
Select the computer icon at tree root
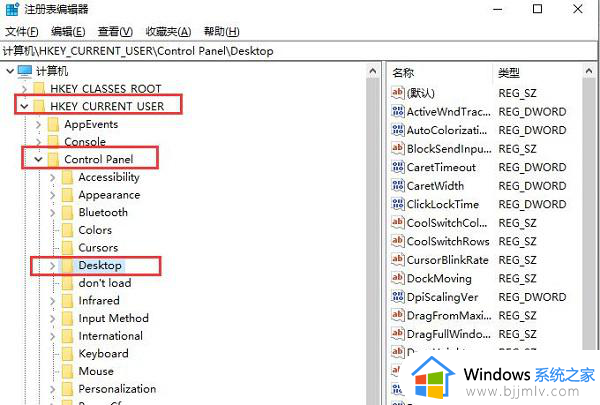click(25, 71)
